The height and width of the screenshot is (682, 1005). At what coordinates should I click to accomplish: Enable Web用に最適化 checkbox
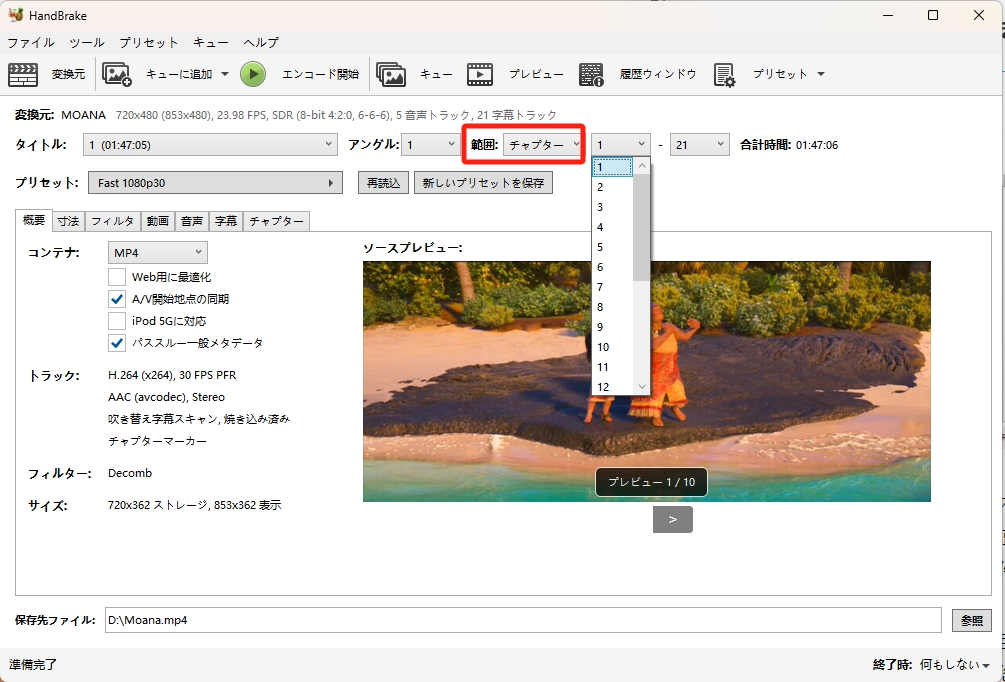tap(117, 277)
